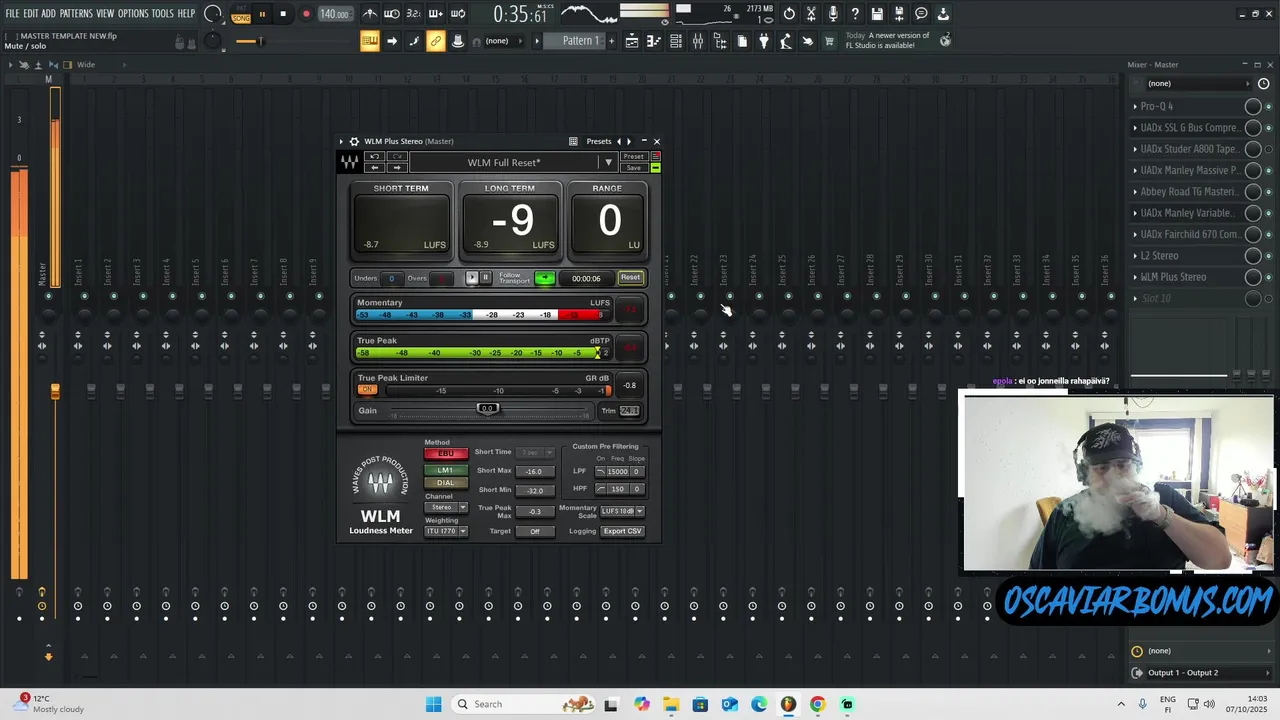Open the FILE menu
1280x720 pixels.
tap(12, 14)
